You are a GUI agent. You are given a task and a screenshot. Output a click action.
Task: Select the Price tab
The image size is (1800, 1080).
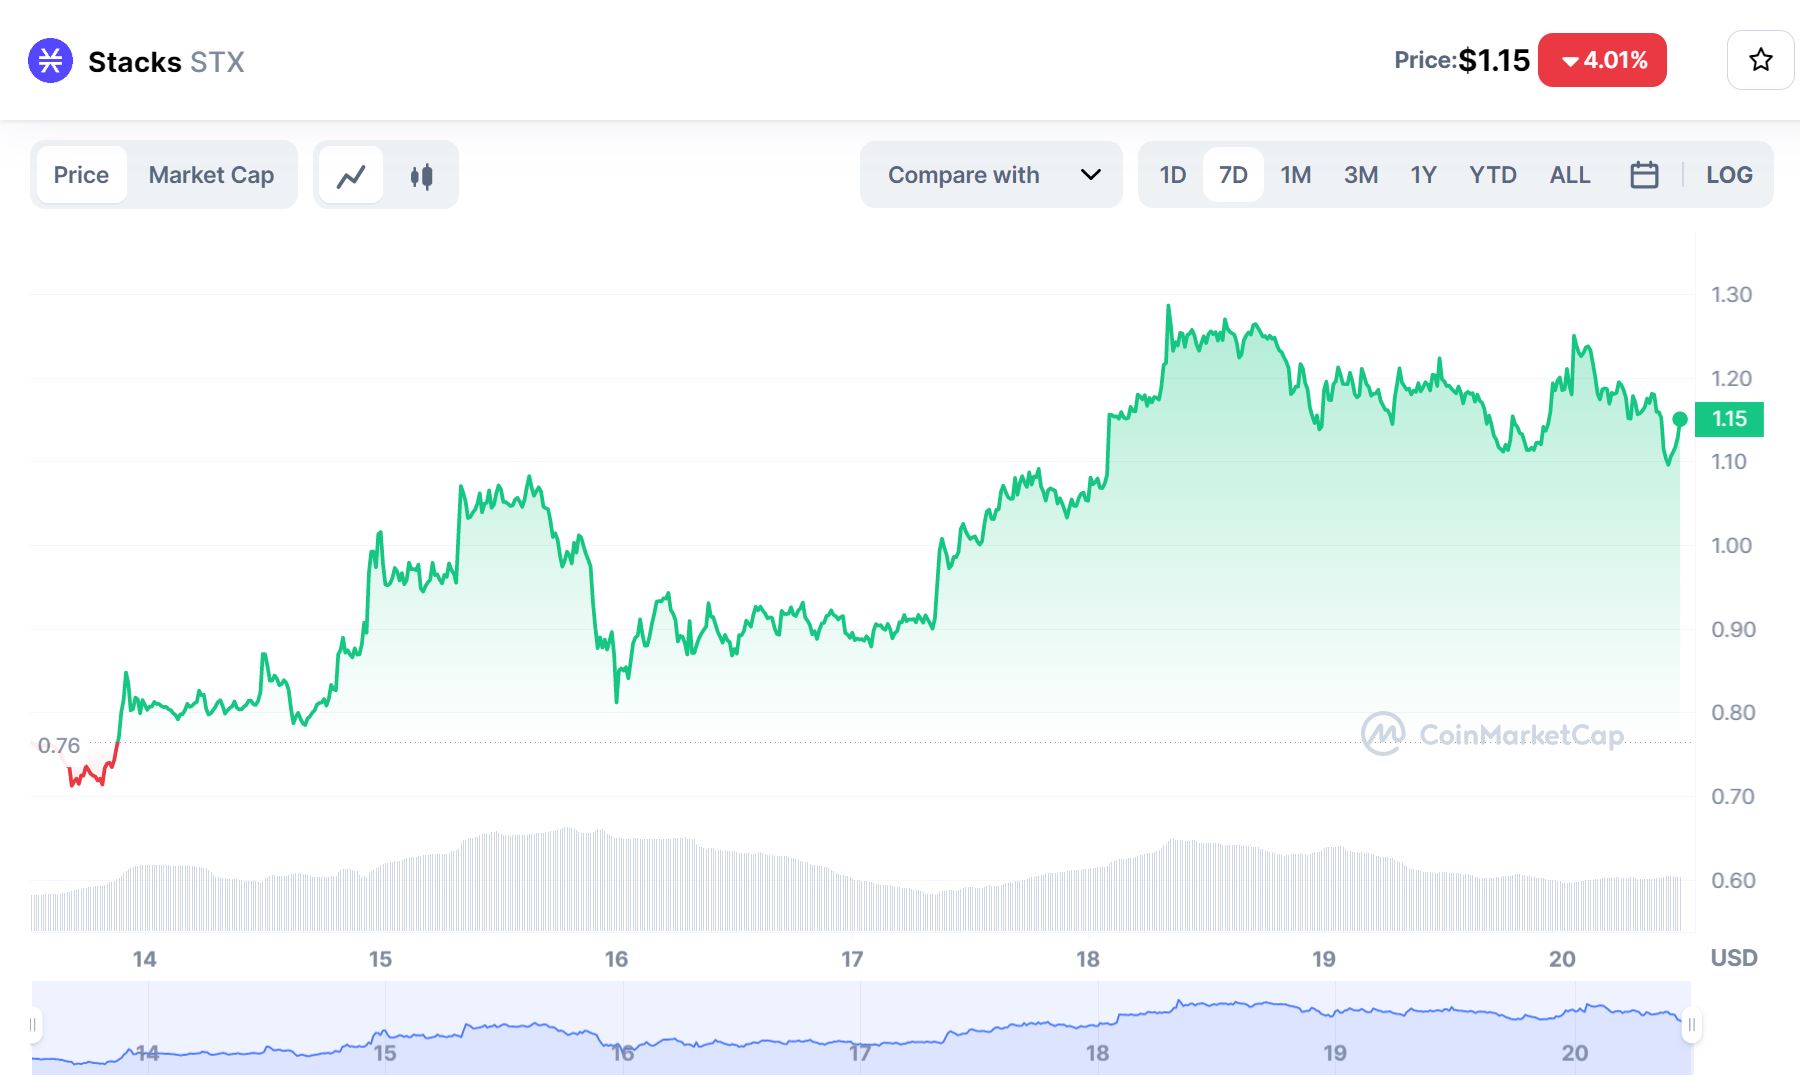pos(81,175)
